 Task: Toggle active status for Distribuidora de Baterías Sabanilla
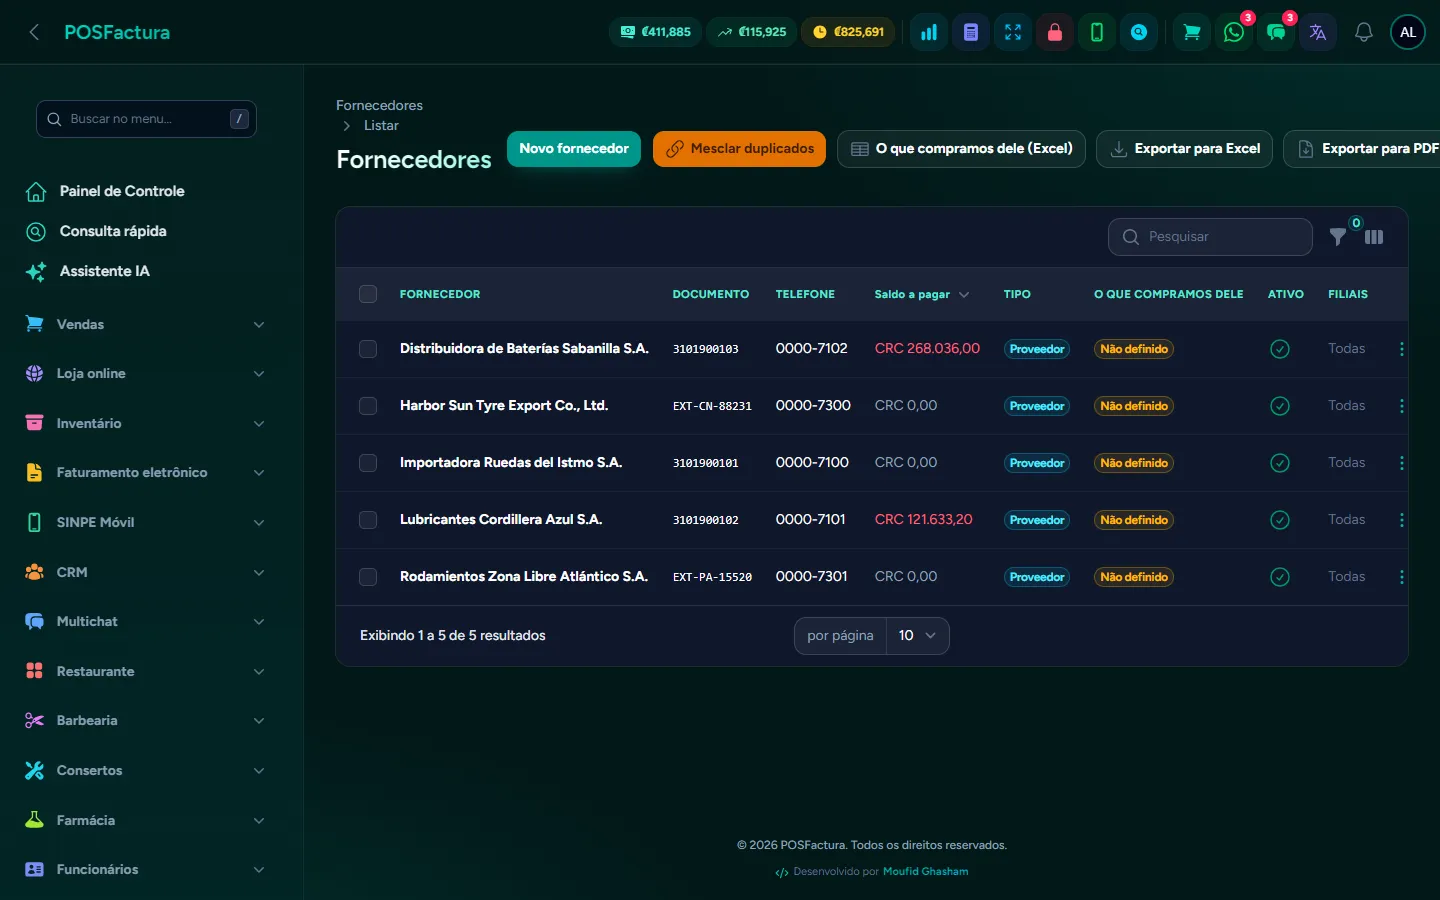point(1280,349)
